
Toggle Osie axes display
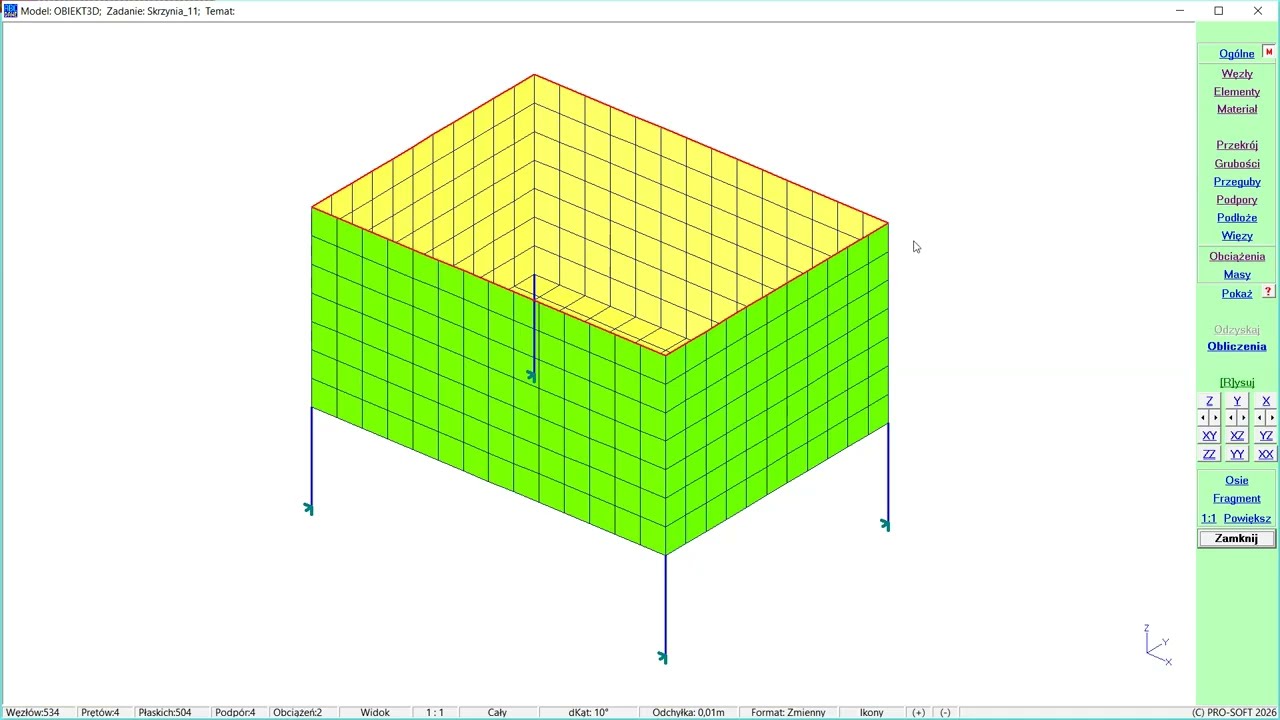click(1237, 480)
